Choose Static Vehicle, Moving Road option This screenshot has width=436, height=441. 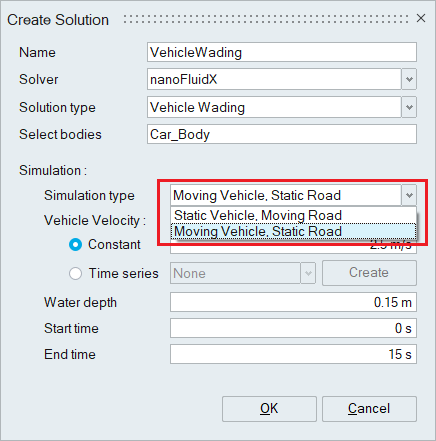click(293, 215)
